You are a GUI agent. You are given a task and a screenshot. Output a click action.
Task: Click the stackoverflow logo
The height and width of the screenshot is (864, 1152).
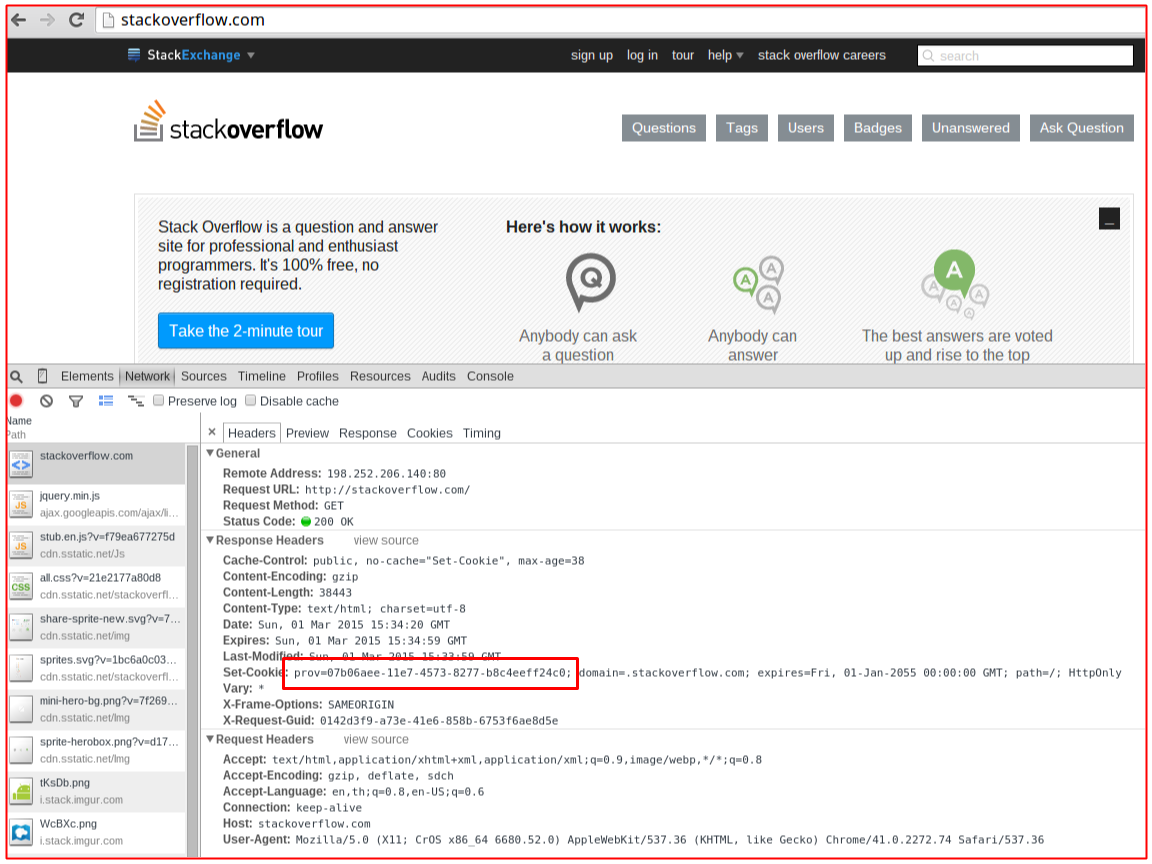click(x=228, y=122)
